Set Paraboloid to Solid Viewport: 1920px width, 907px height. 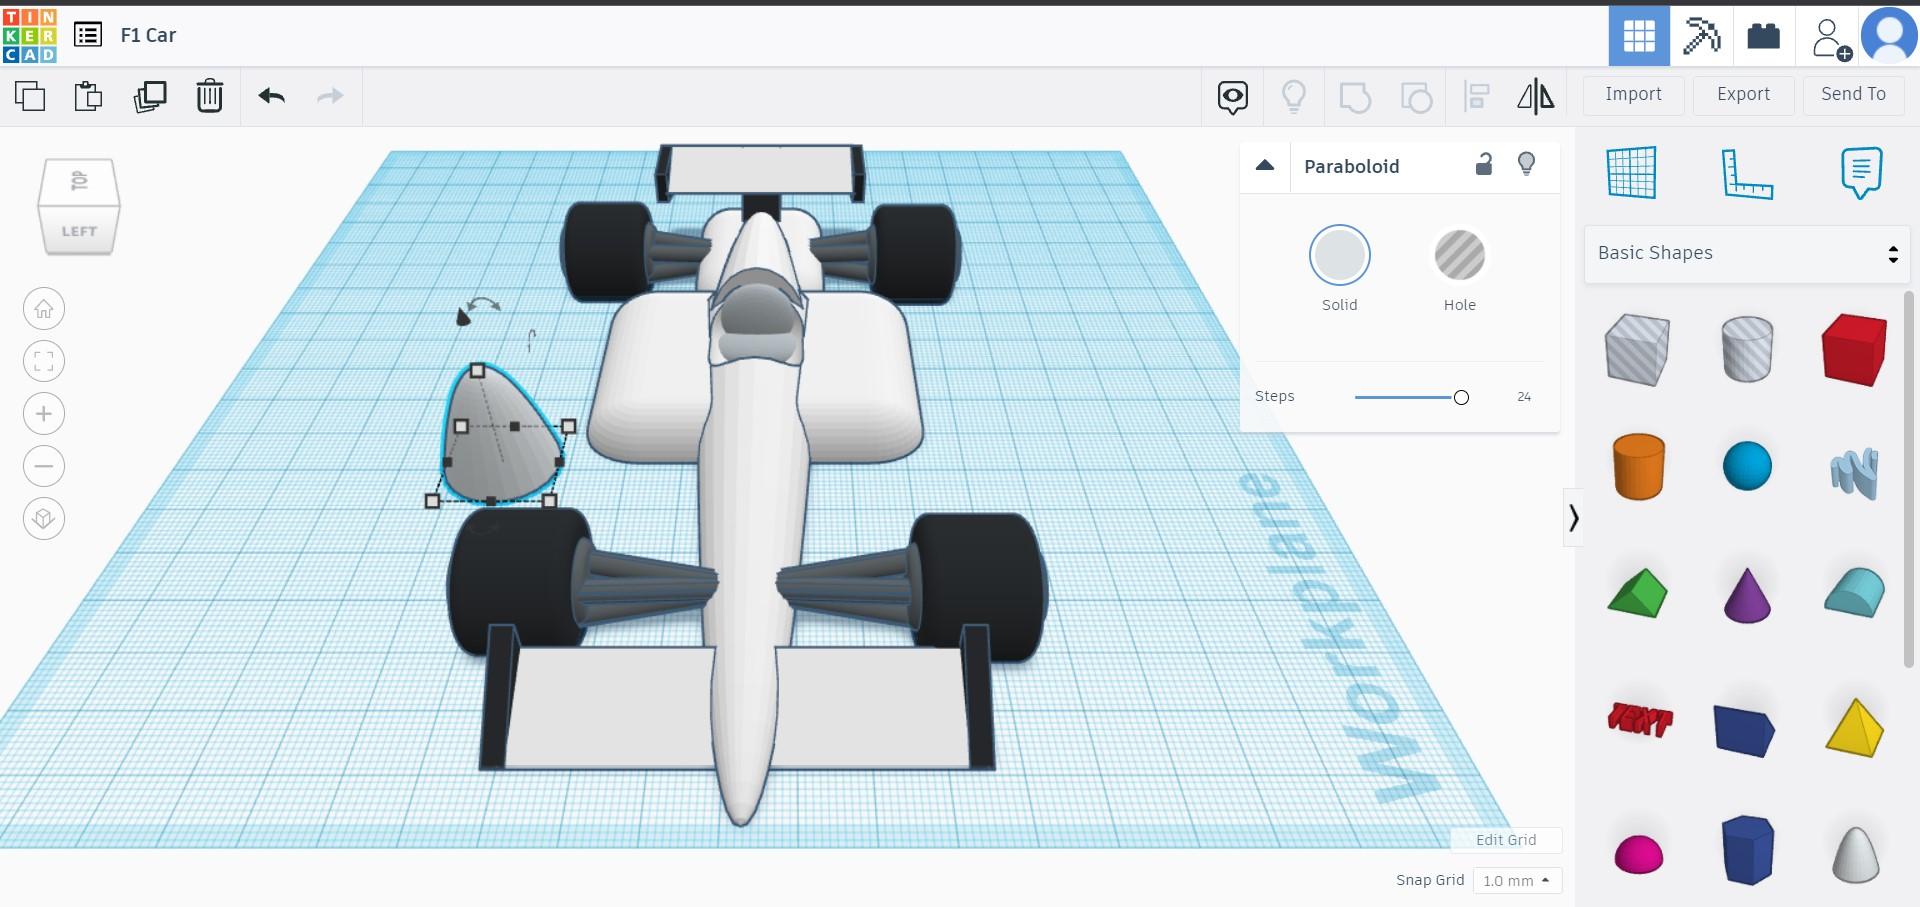pyautogui.click(x=1340, y=255)
